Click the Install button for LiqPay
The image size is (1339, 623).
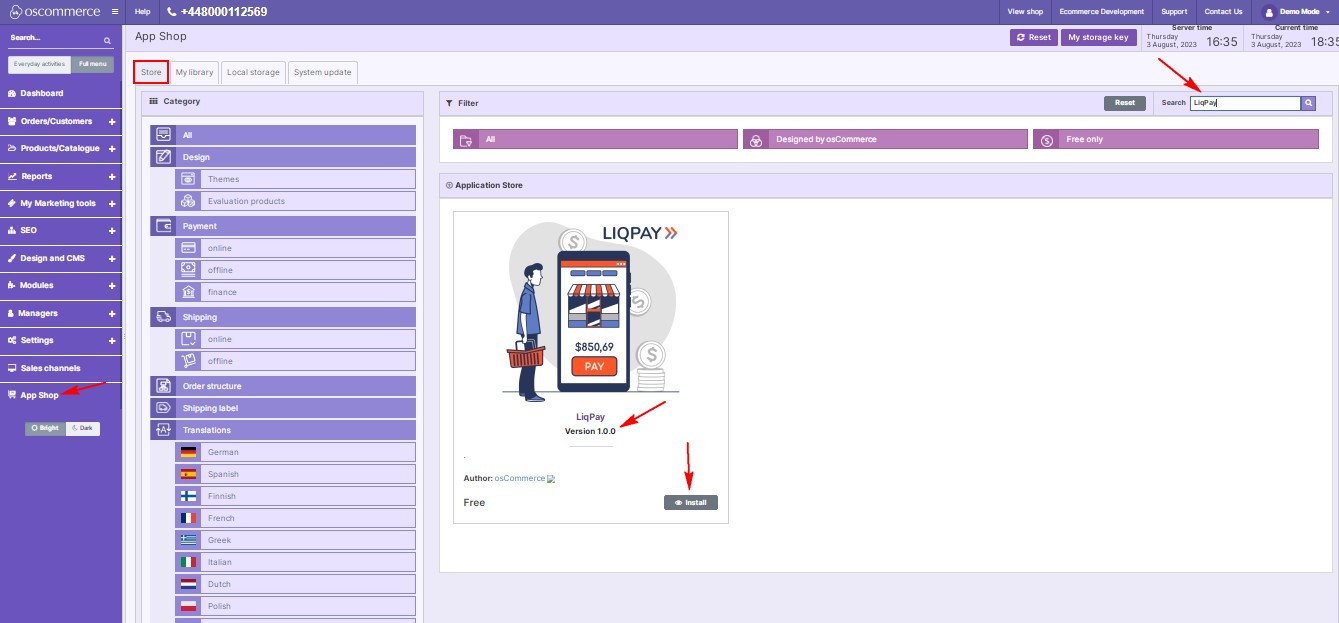pos(691,502)
